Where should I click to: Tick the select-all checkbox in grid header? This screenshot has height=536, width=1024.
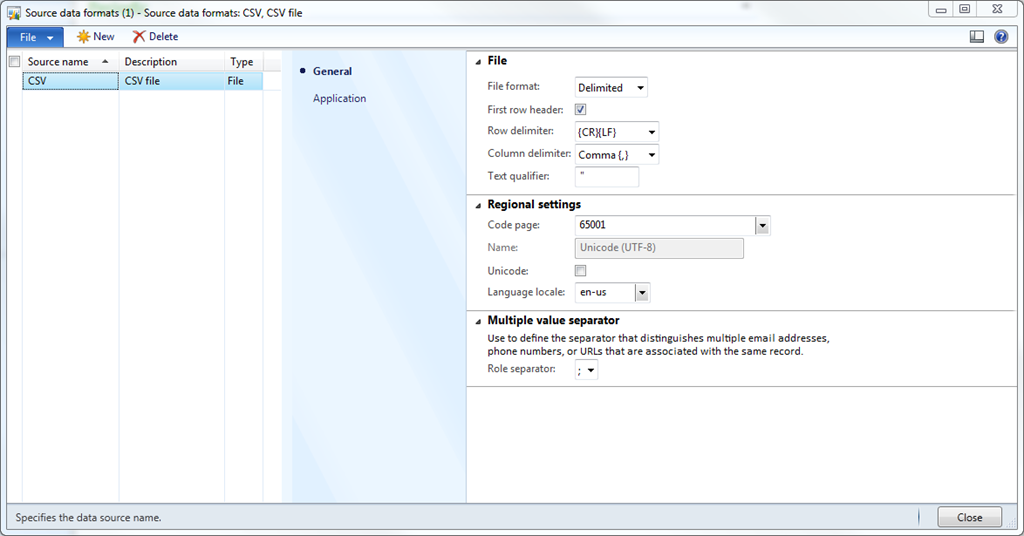pos(14,61)
